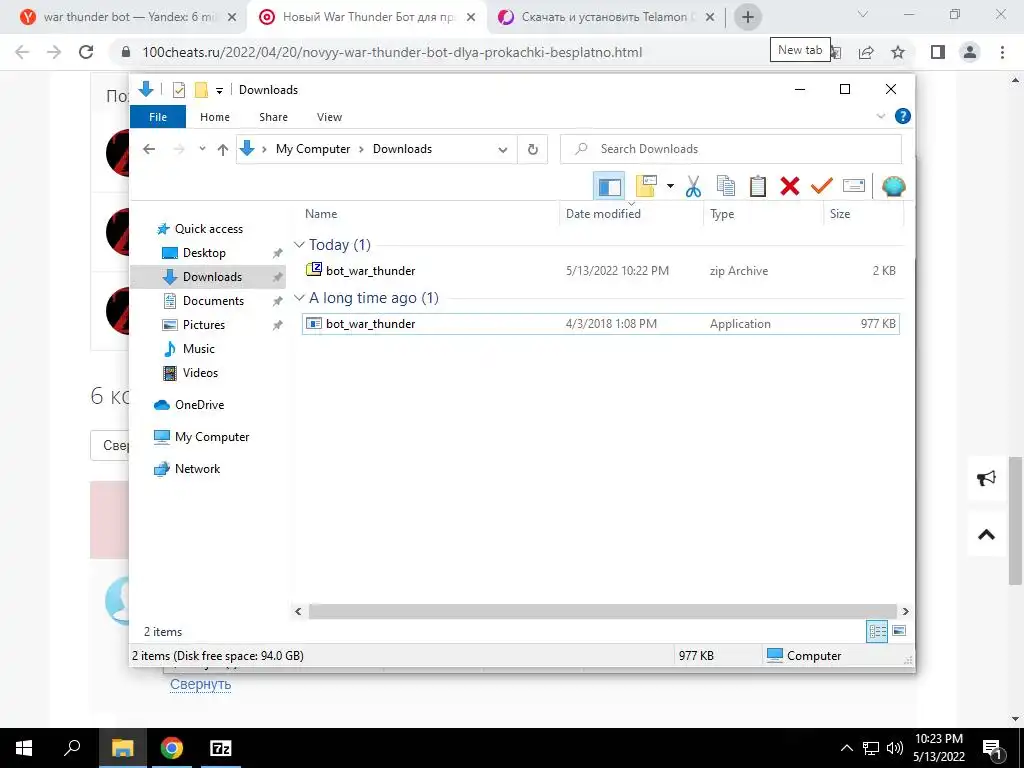Go back in Explorer navigation
The image size is (1024, 768).
[149, 149]
